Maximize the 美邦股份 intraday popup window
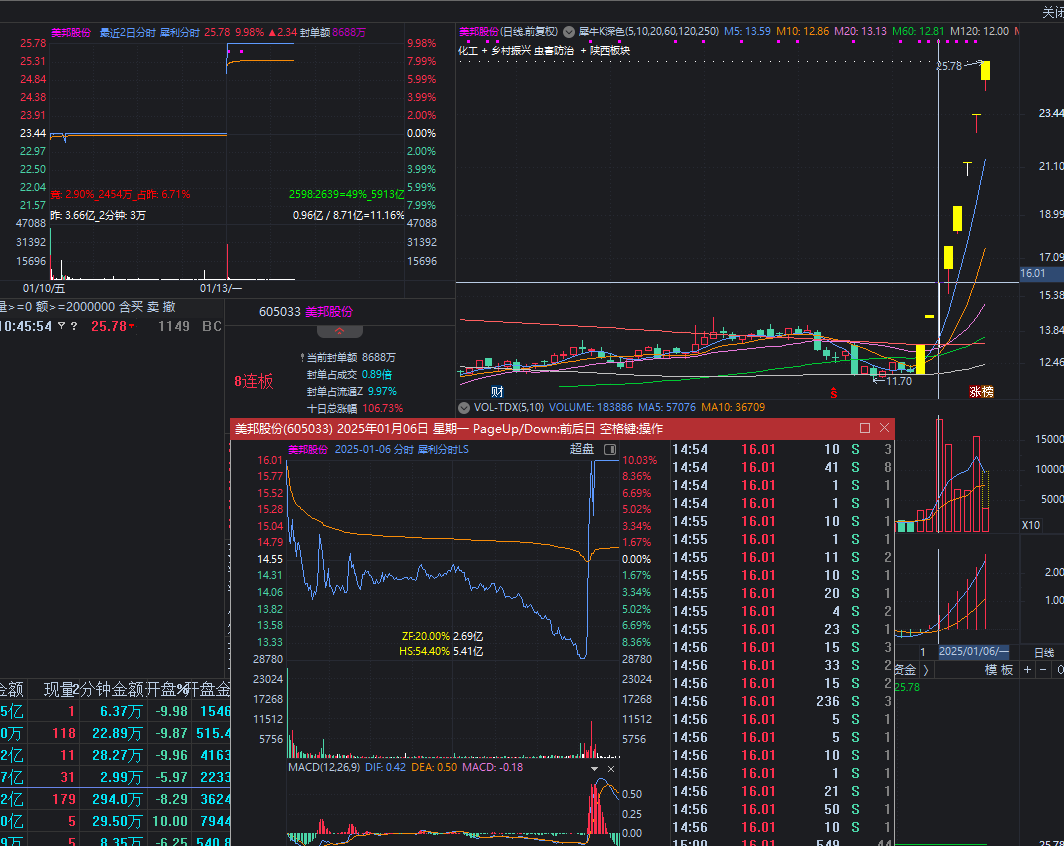 point(865,428)
